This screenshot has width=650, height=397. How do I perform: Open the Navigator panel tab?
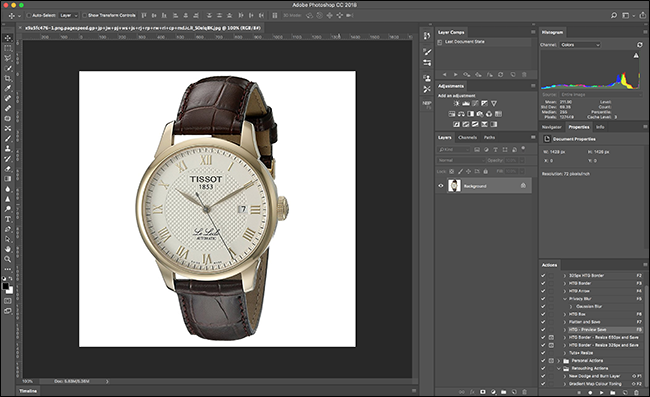coord(551,127)
